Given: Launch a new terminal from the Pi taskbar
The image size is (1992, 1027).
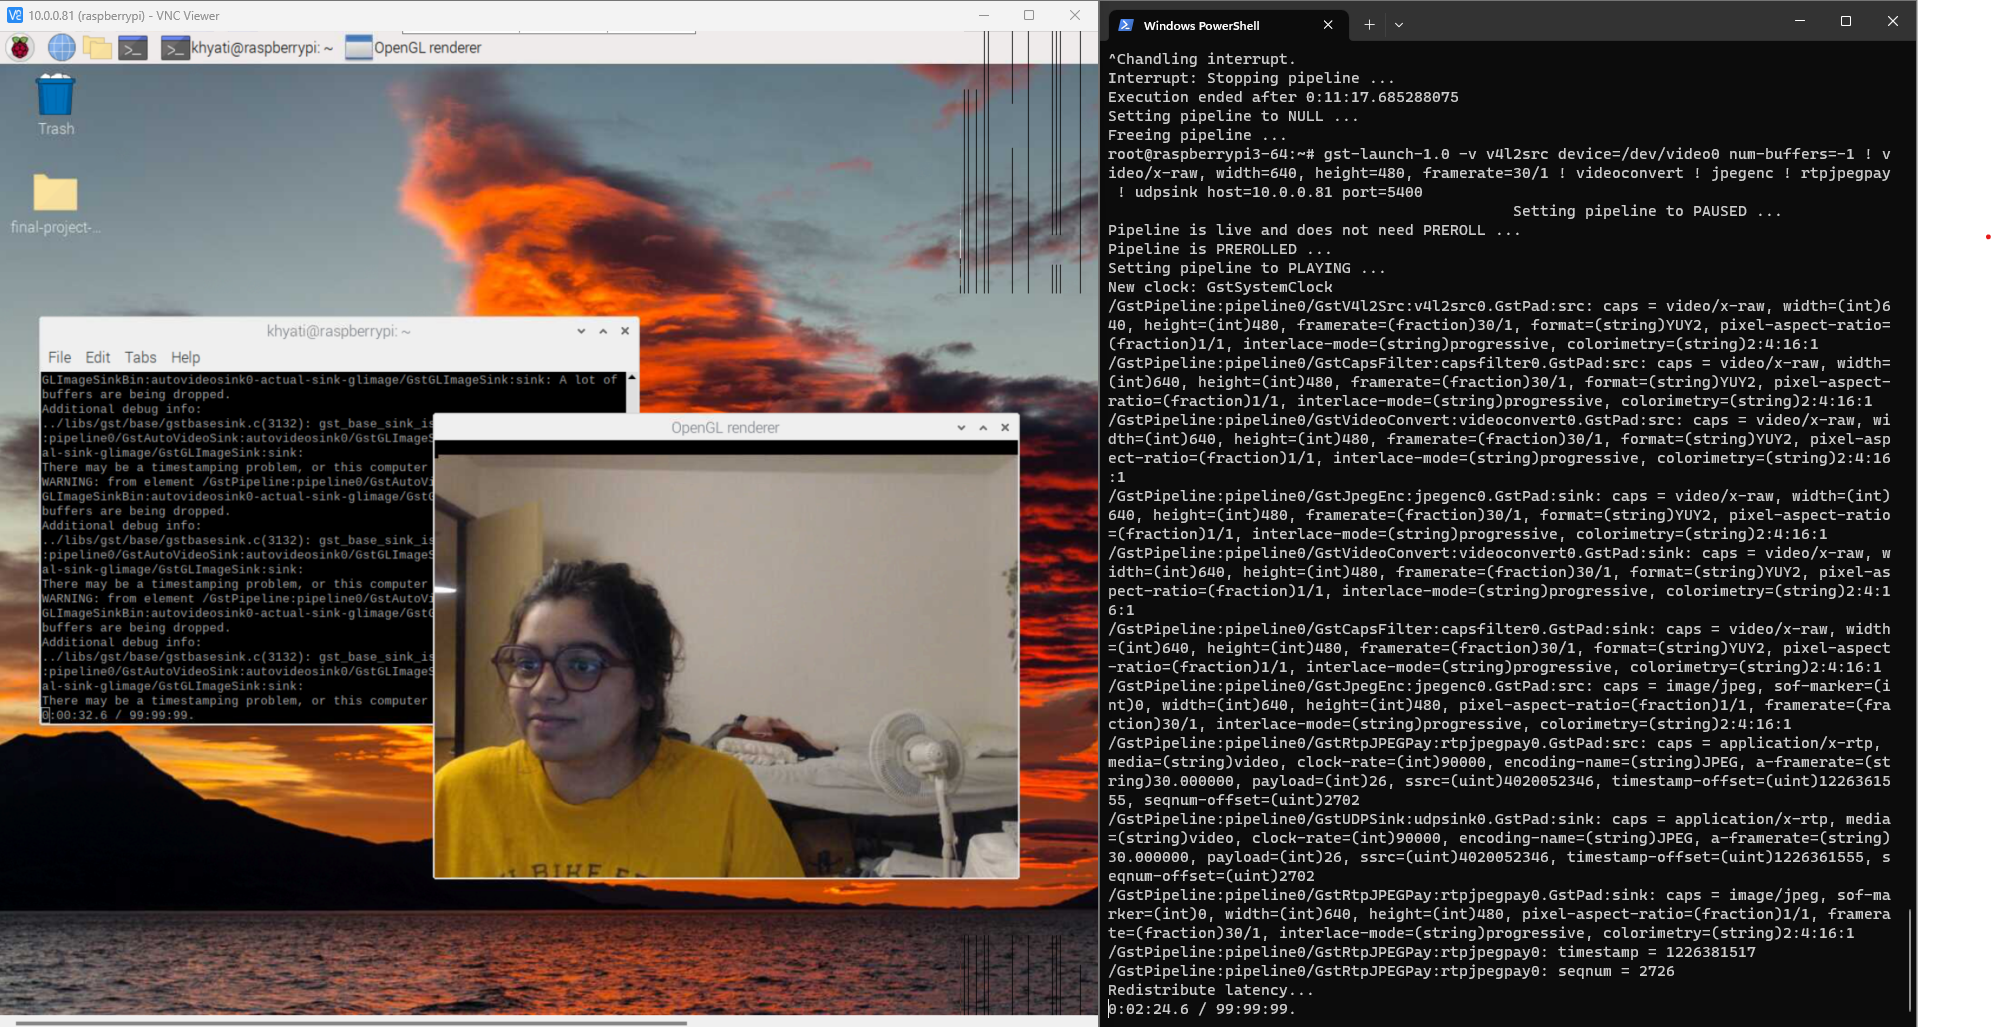Looking at the screenshot, I should click(133, 47).
